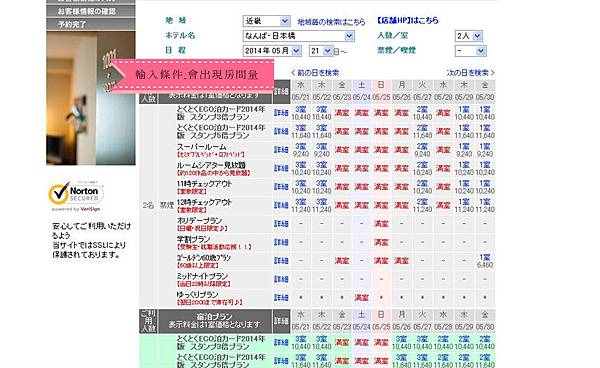The image size is (600, 368).
Task: Open 詳細 for ゴールデン60歳プラン
Action: [281, 261]
